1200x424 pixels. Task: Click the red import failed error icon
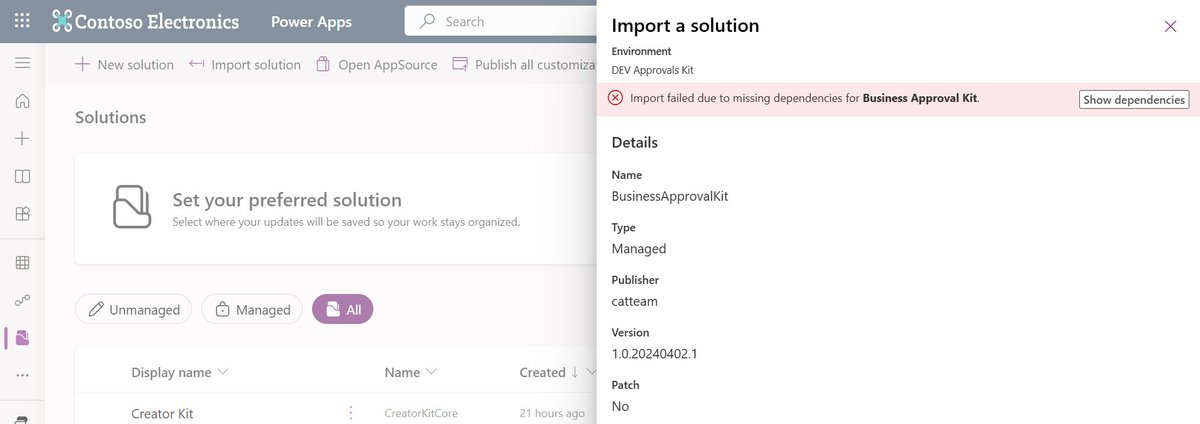[615, 98]
